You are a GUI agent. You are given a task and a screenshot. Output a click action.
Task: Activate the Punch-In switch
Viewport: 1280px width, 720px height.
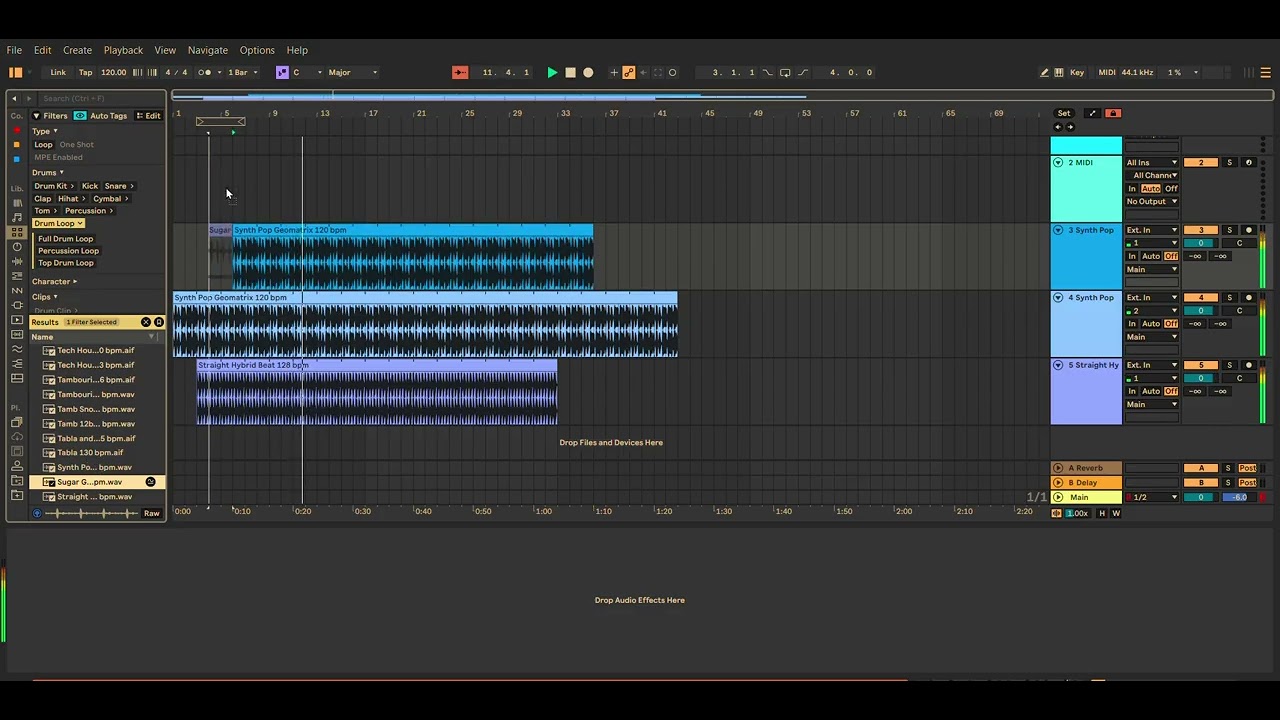tap(768, 72)
